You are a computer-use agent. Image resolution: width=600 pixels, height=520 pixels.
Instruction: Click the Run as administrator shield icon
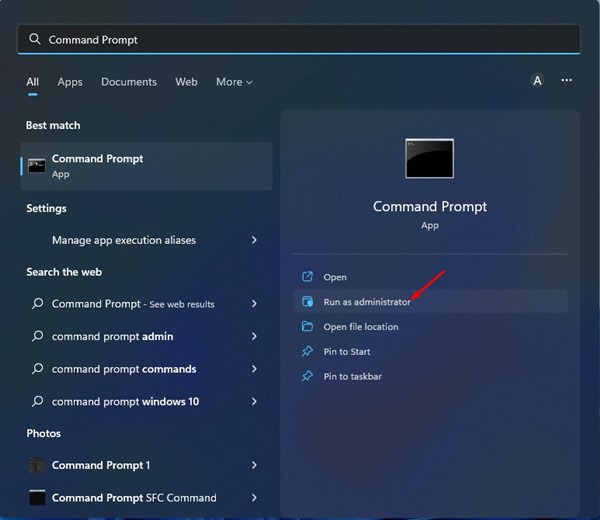click(x=307, y=302)
